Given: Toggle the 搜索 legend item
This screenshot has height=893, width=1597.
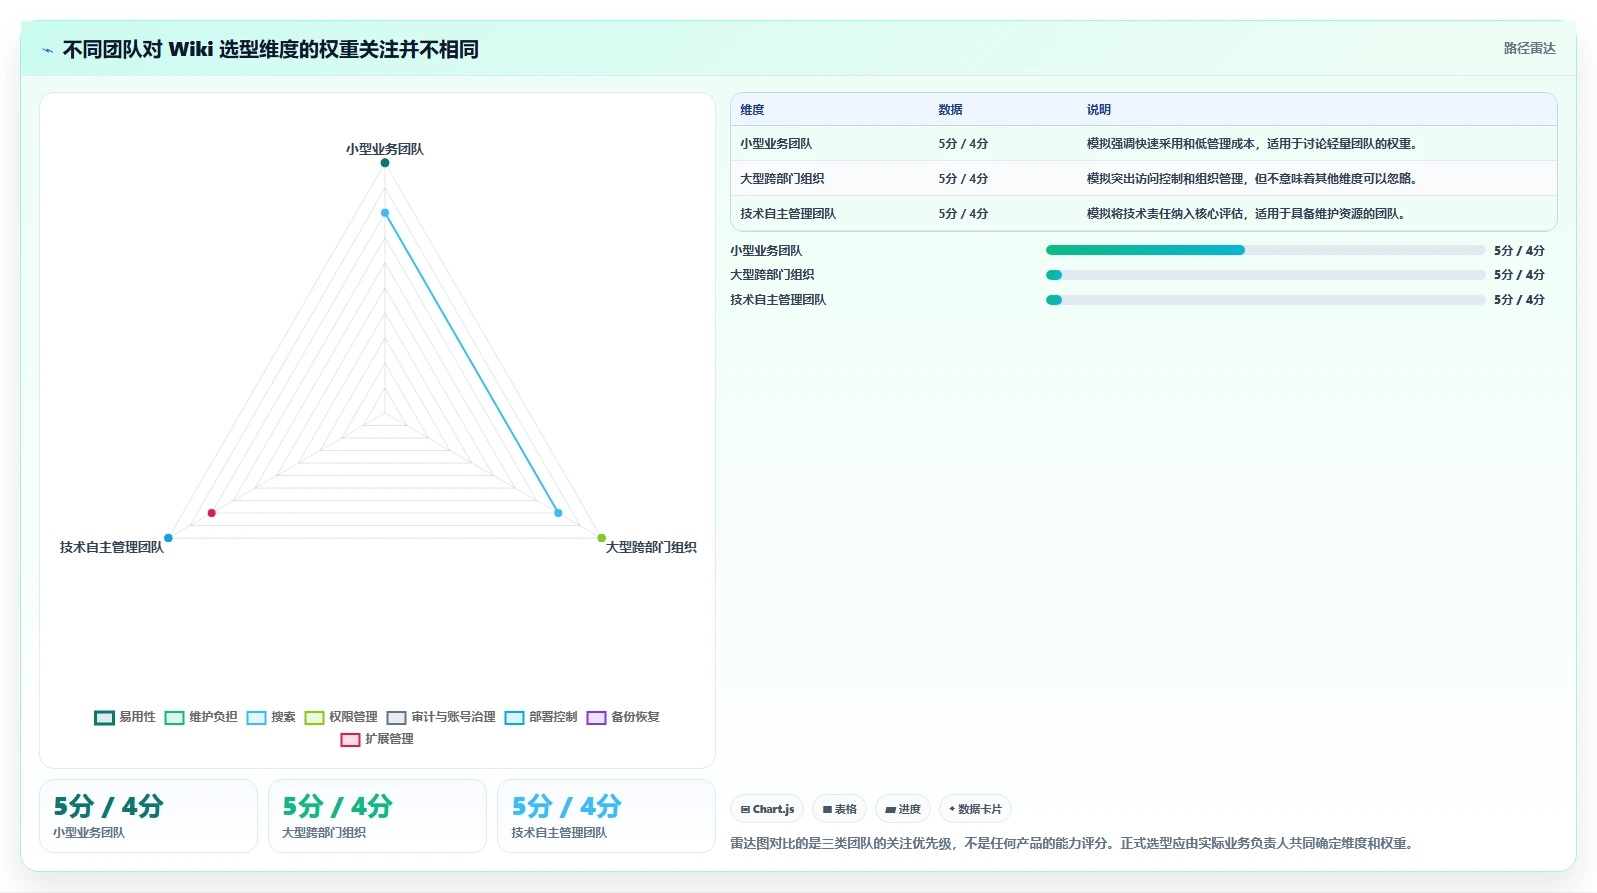Looking at the screenshot, I should (x=271, y=717).
